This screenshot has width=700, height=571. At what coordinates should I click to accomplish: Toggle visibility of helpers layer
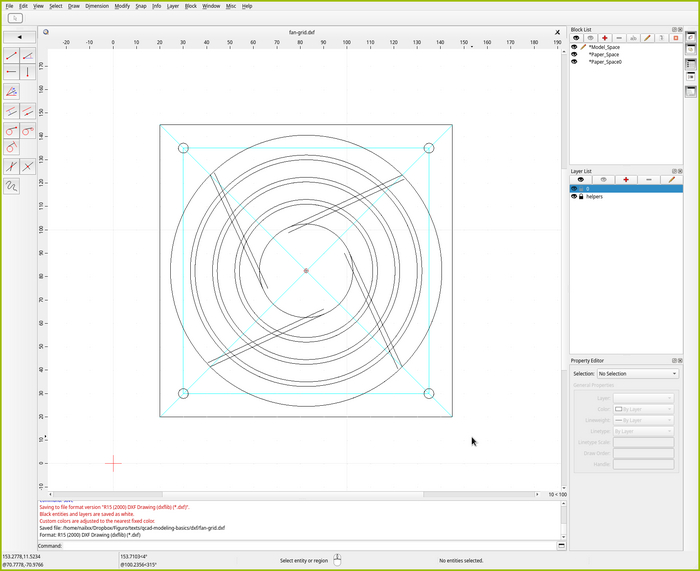click(x=574, y=196)
